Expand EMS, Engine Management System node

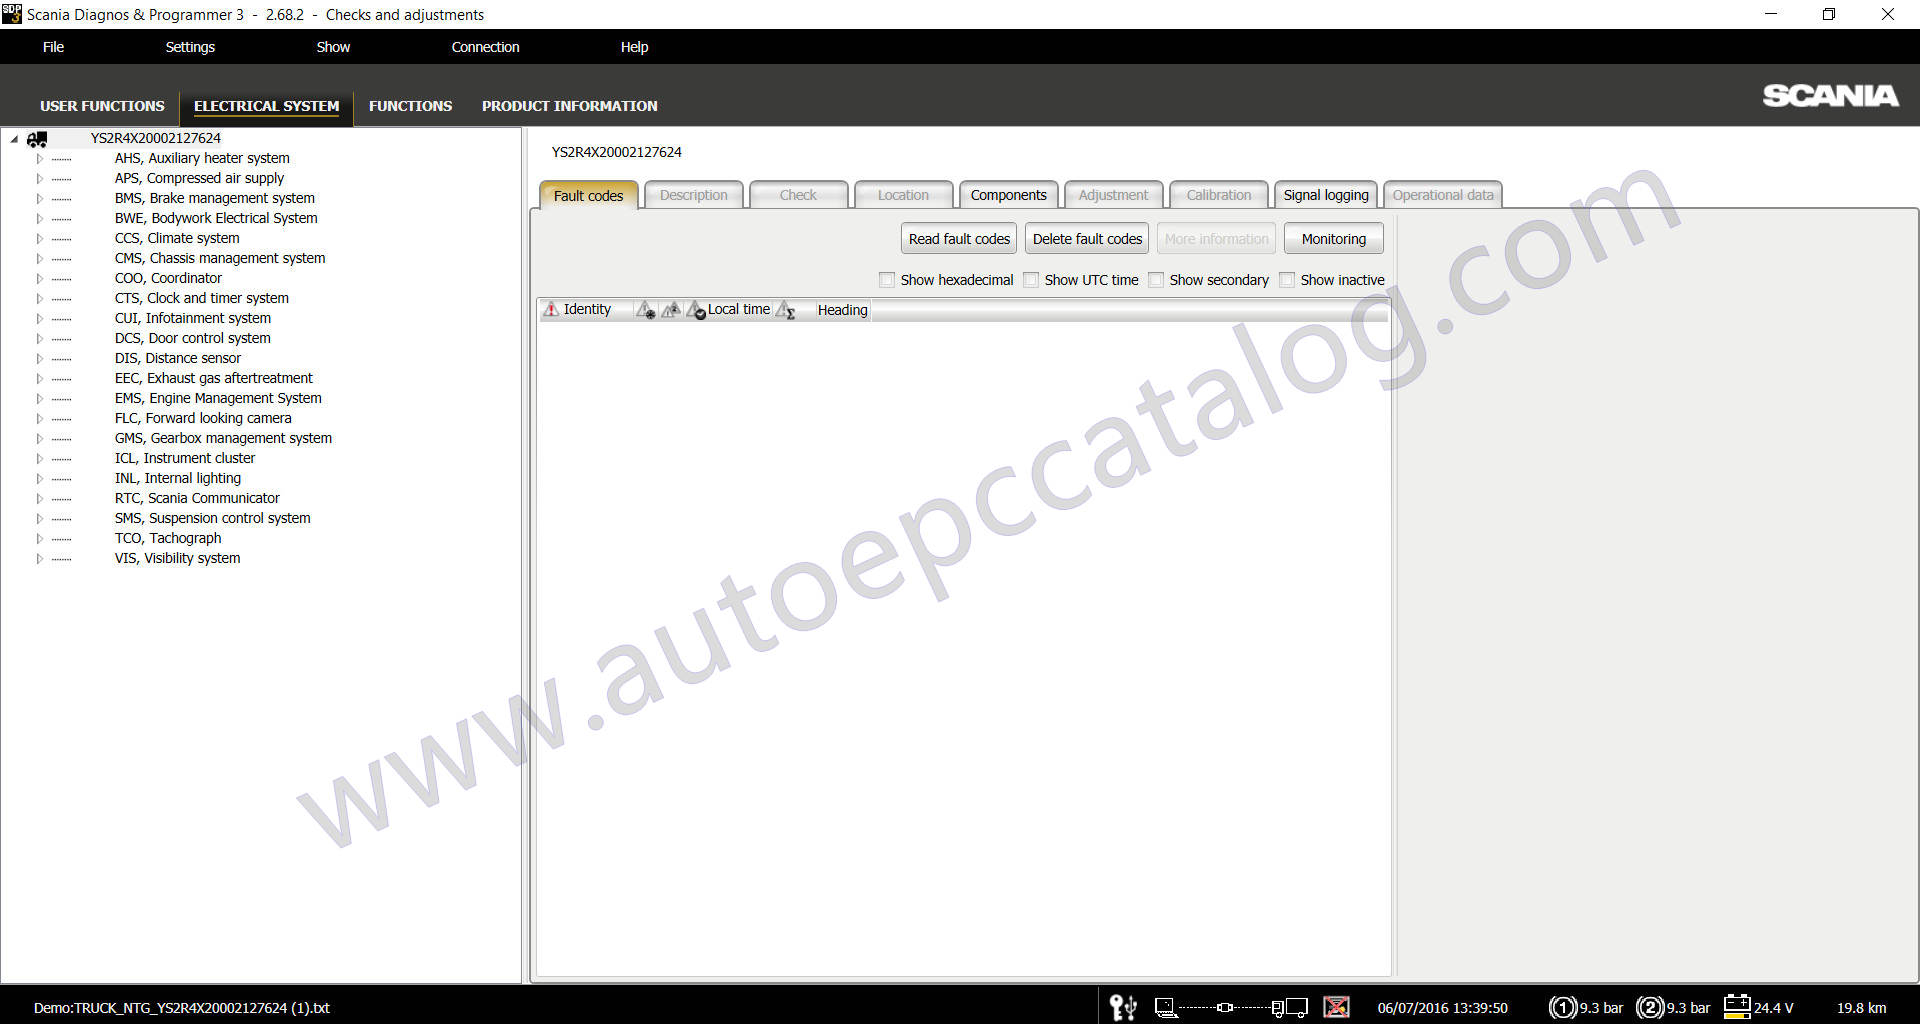point(40,398)
